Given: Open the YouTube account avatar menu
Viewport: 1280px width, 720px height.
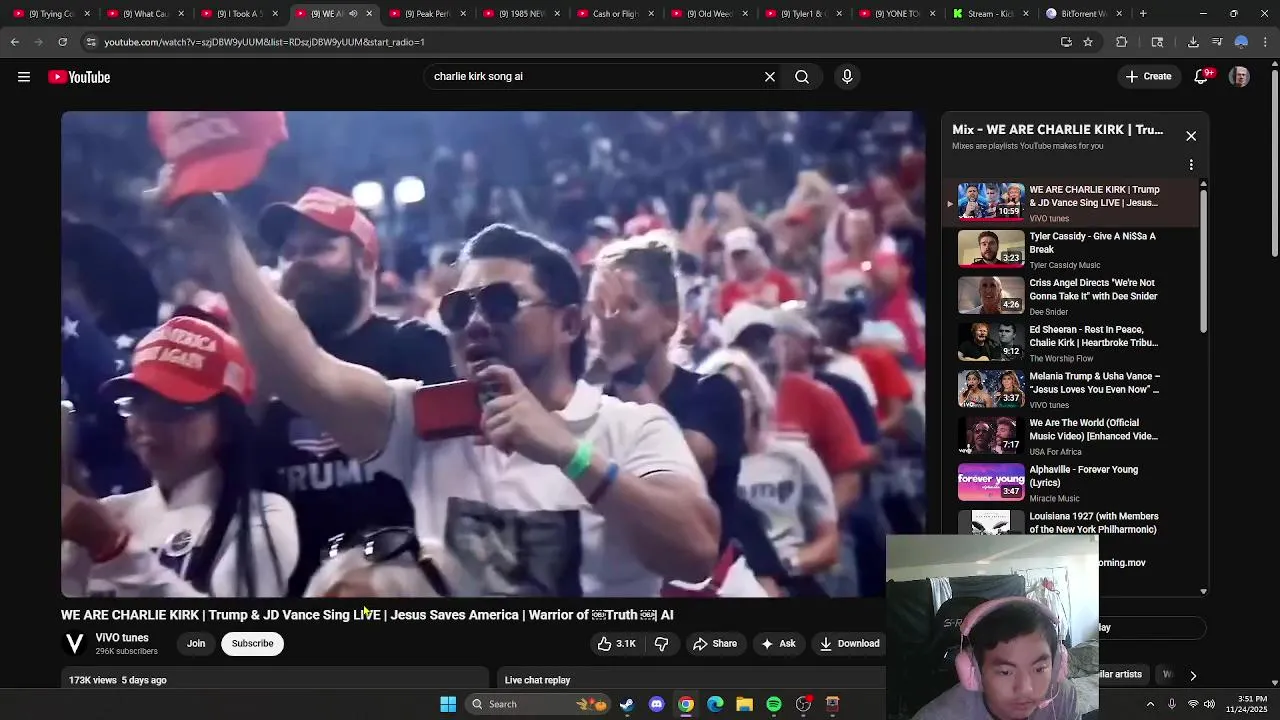Looking at the screenshot, I should click(1239, 77).
